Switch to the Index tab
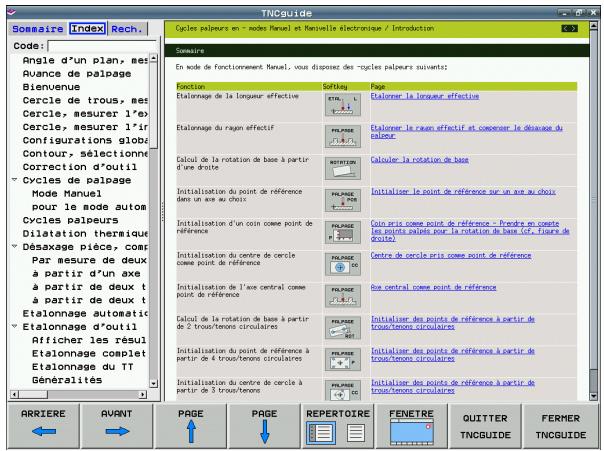The height and width of the screenshot is (451, 604). pyautogui.click(x=88, y=29)
